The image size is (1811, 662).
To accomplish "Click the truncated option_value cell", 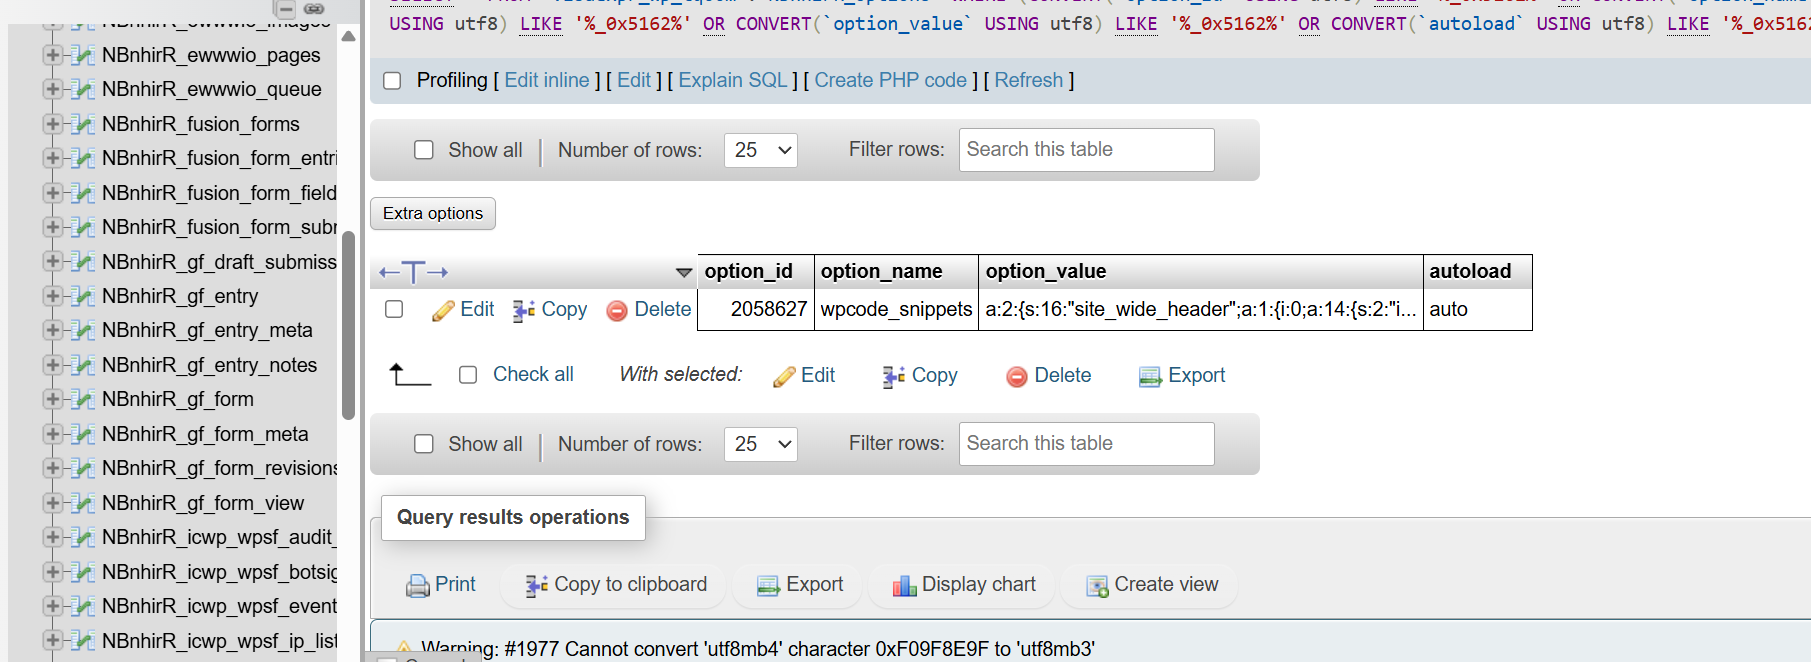I will 1200,309.
